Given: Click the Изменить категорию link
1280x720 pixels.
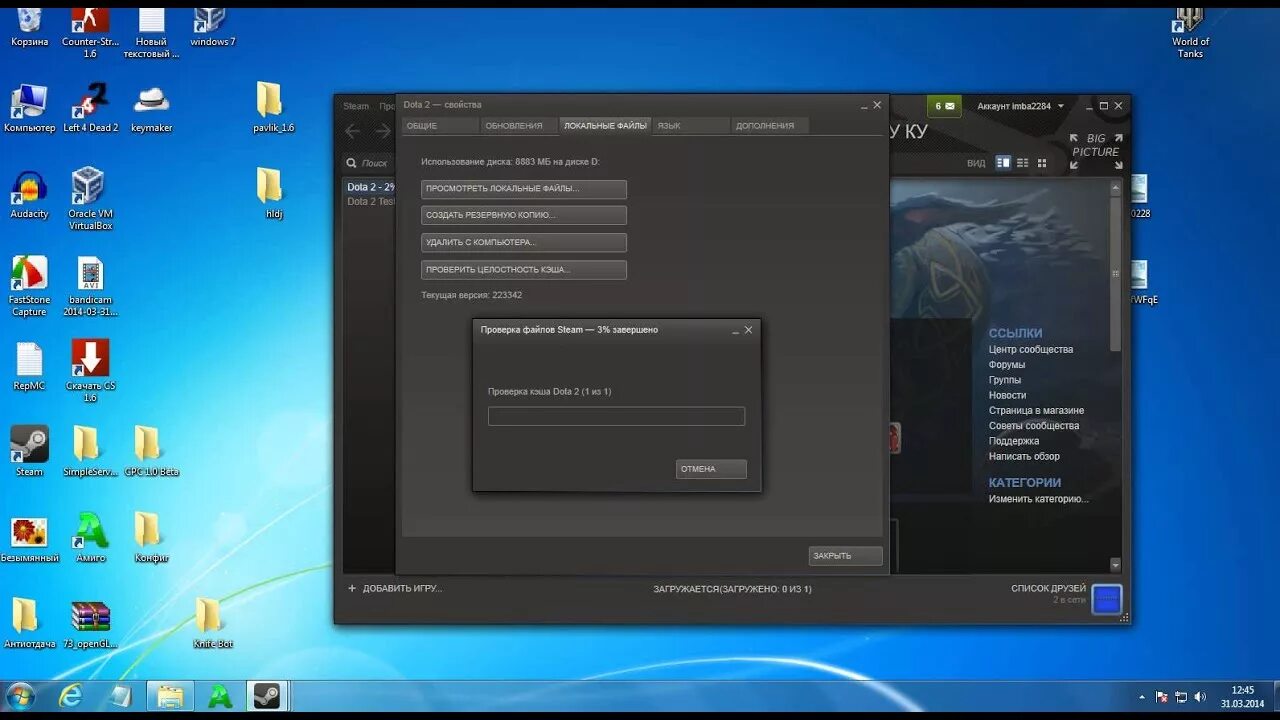Looking at the screenshot, I should pos(1039,499).
